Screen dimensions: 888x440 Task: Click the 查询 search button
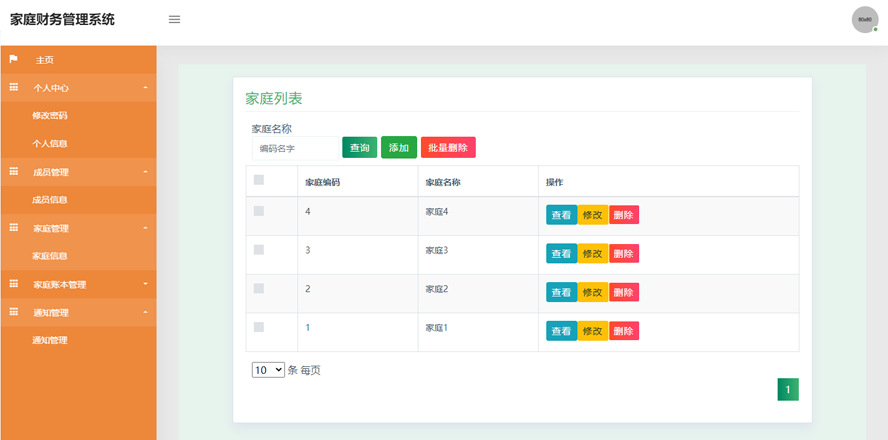click(360, 147)
